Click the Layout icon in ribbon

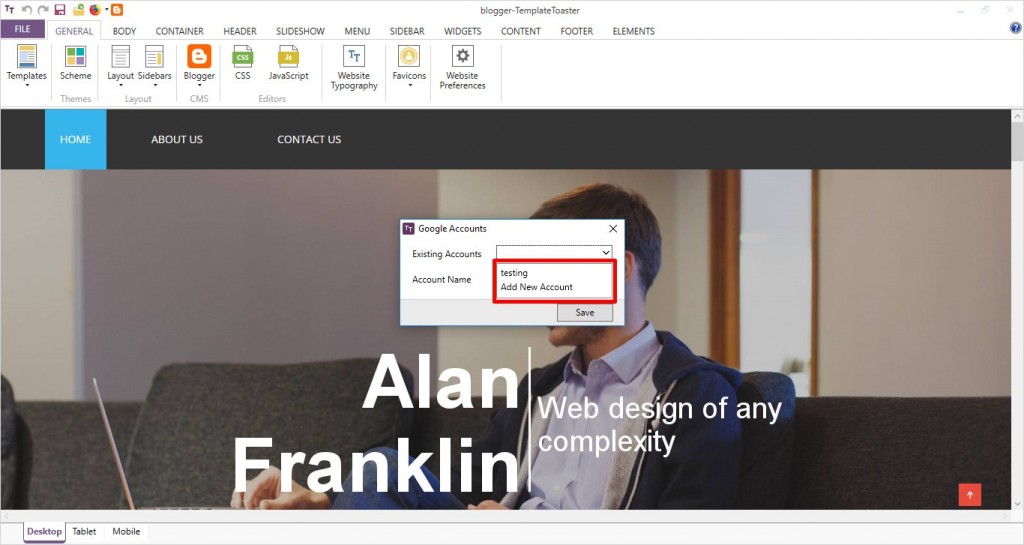(x=121, y=57)
